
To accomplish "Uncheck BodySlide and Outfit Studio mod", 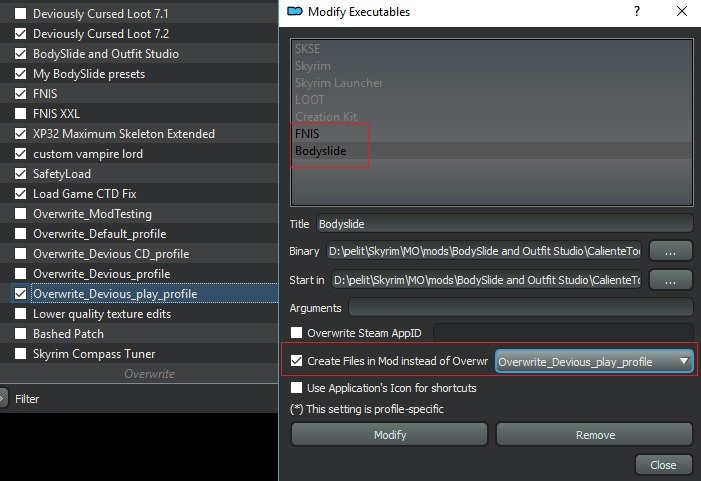I will [x=21, y=54].
